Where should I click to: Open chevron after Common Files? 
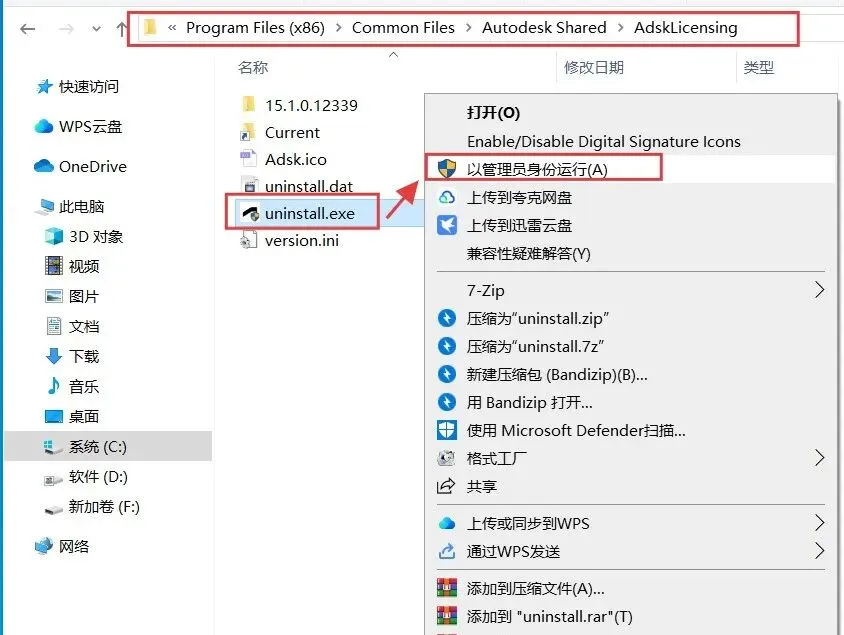click(469, 27)
